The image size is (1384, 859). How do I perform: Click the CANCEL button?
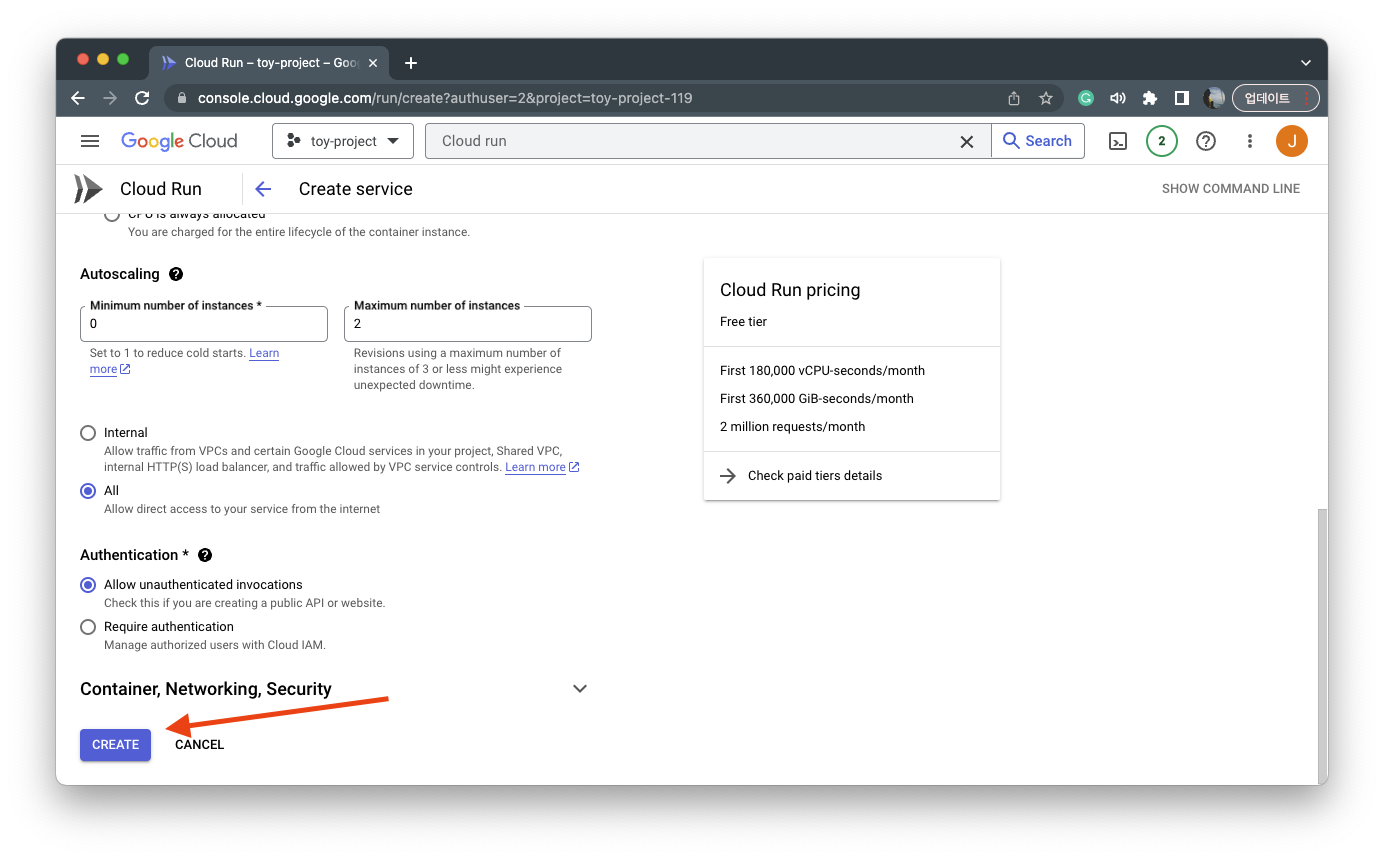[199, 745]
